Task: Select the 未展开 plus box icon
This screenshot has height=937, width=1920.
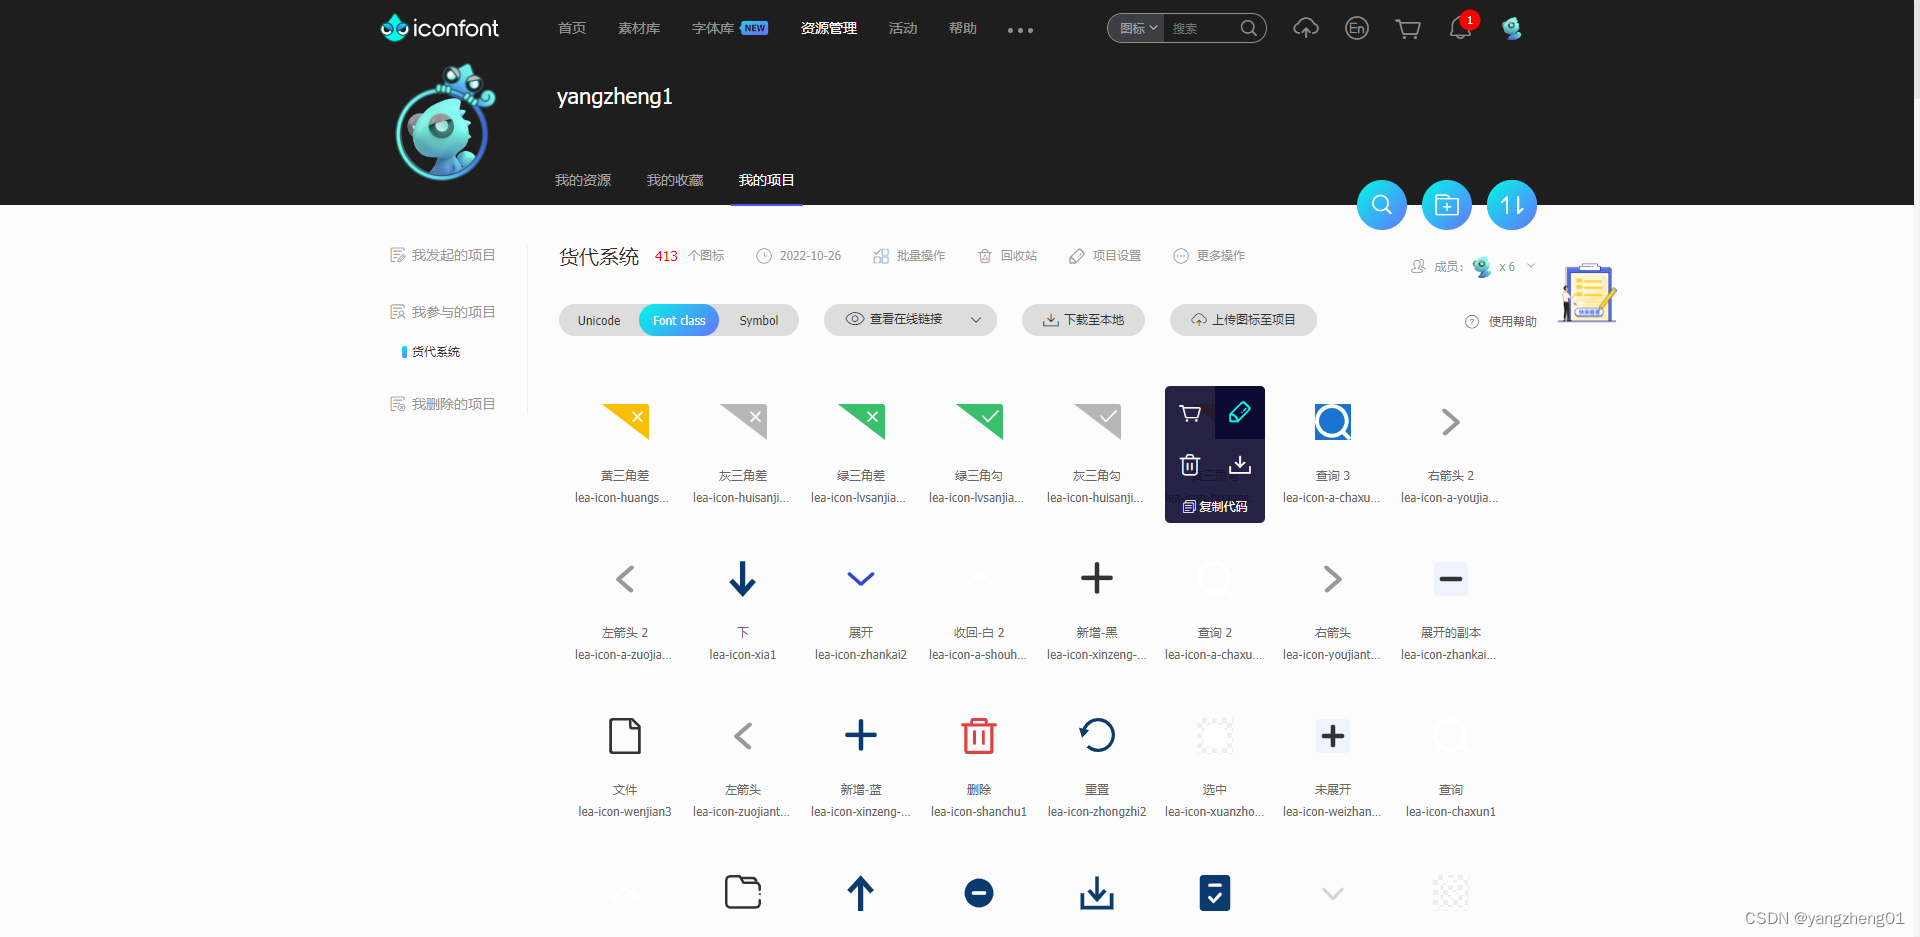Action: (1333, 735)
